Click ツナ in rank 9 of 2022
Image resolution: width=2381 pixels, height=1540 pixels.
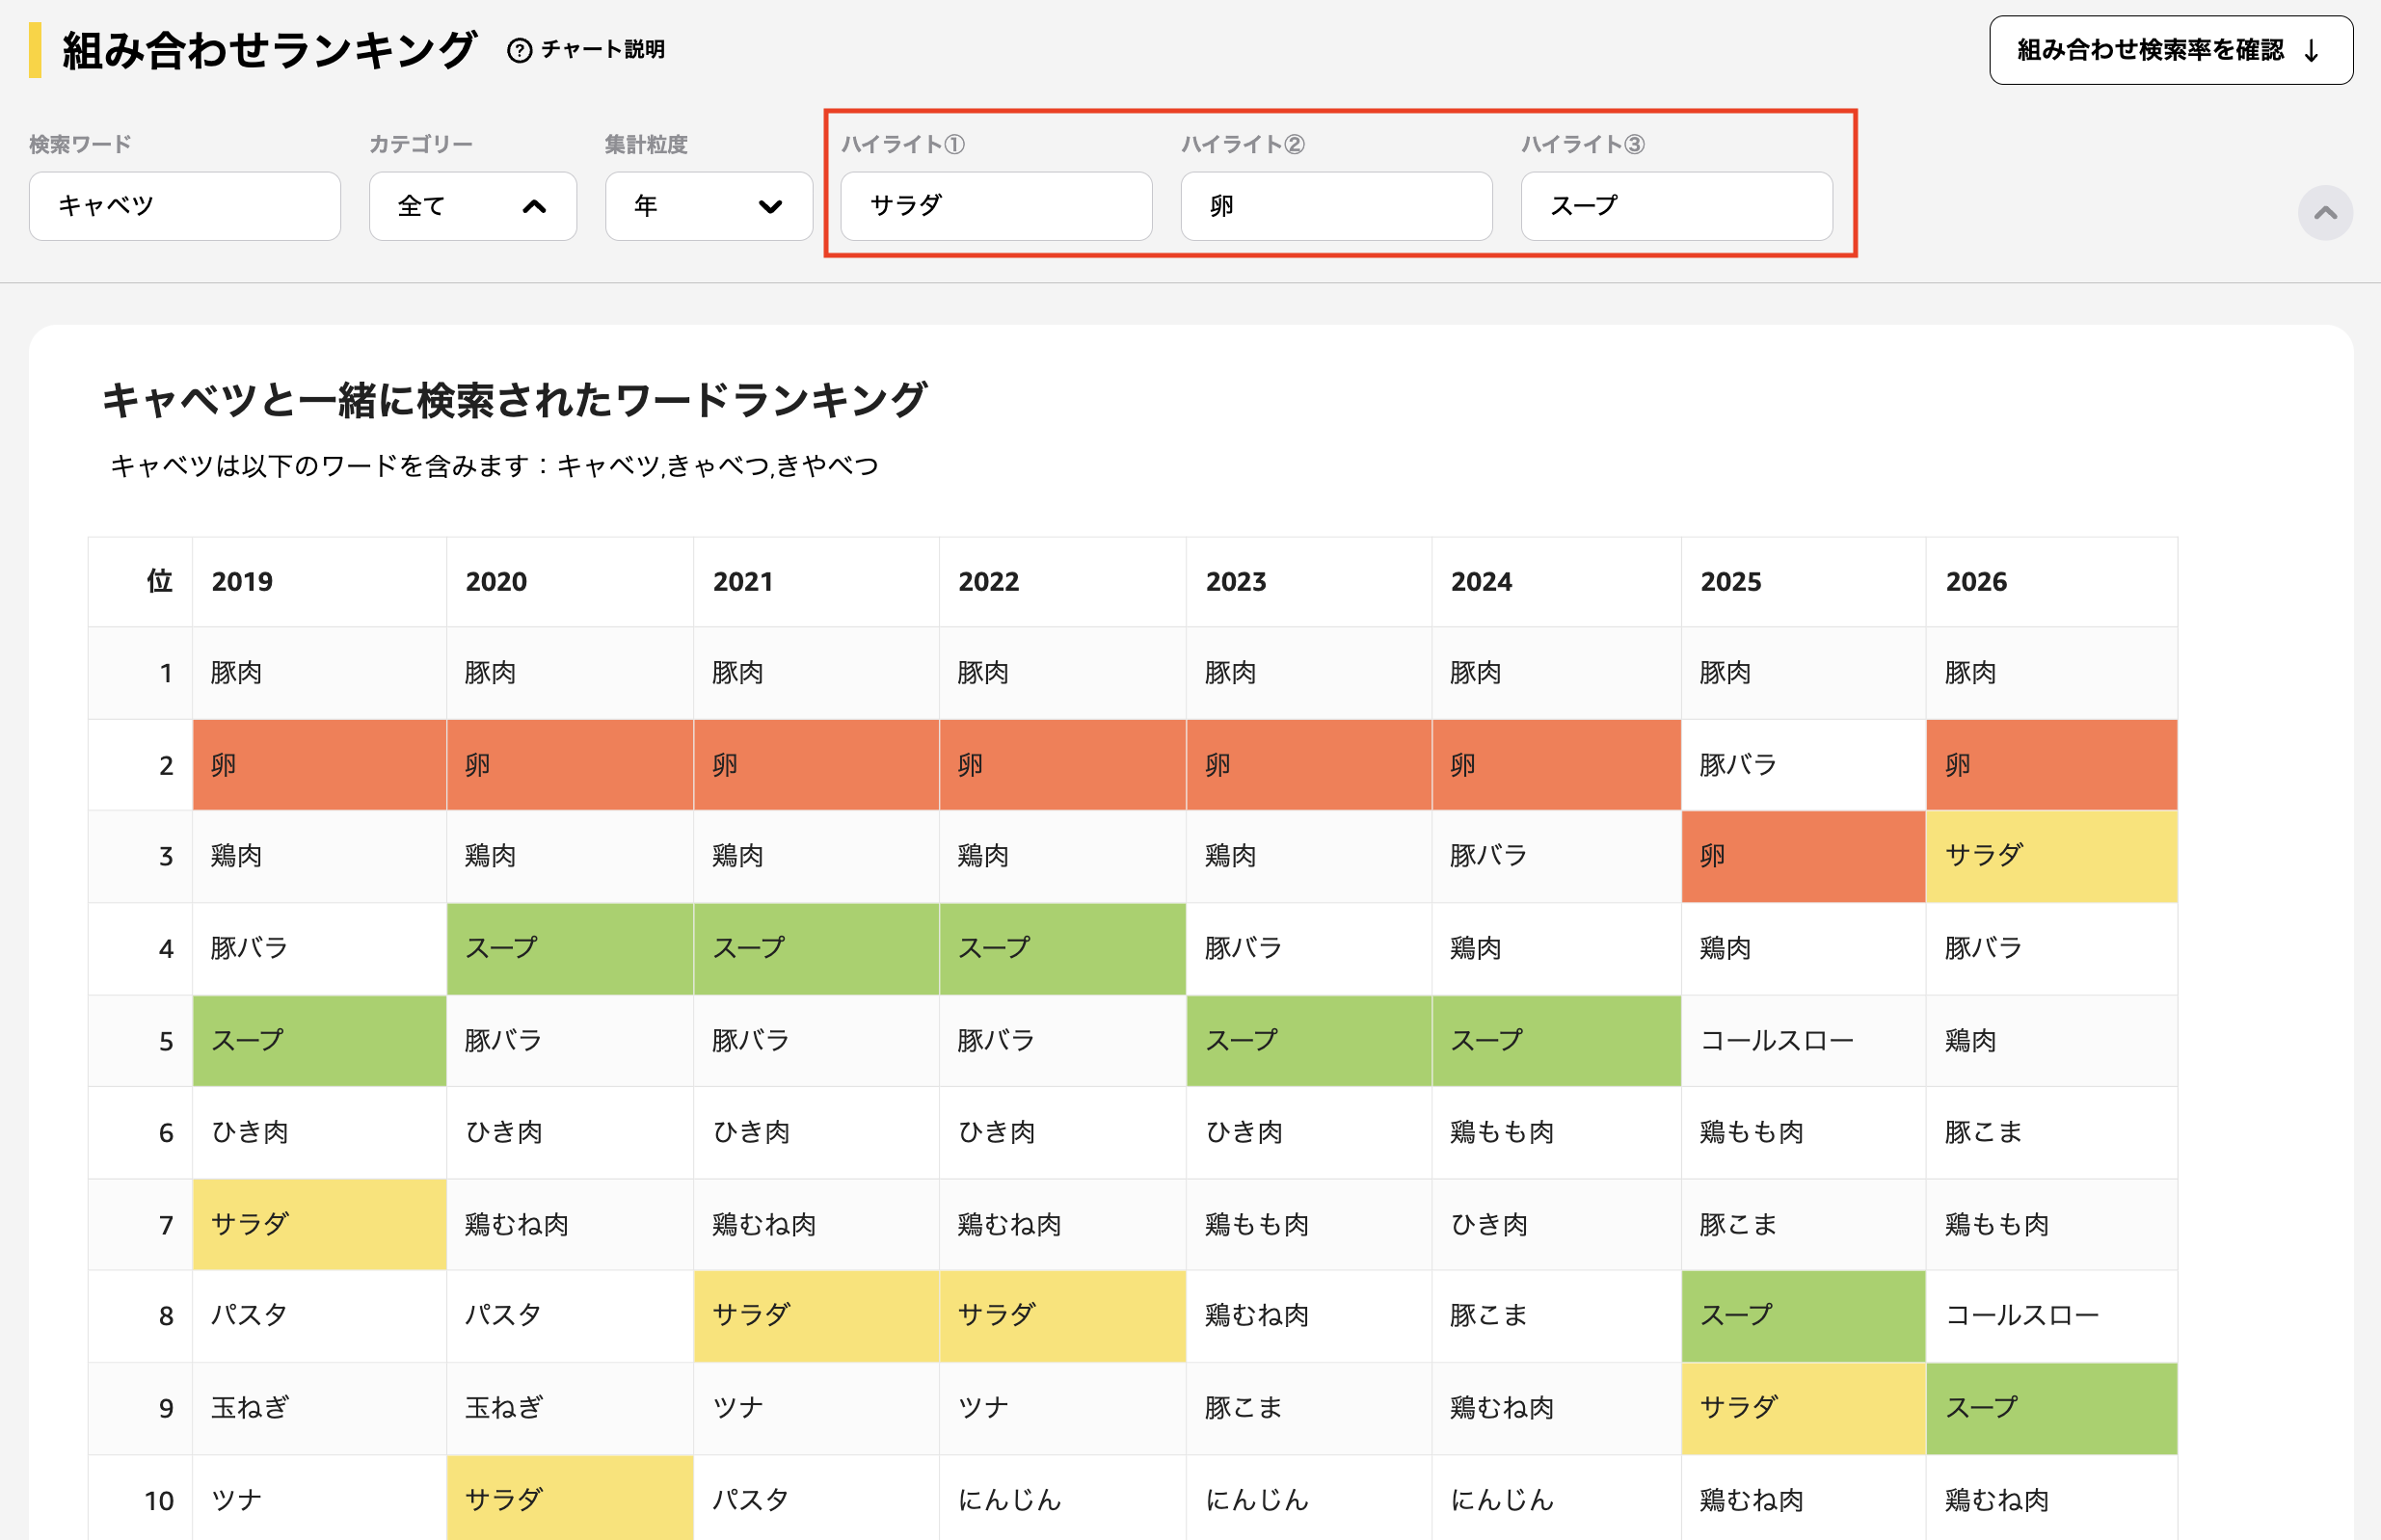(984, 1407)
